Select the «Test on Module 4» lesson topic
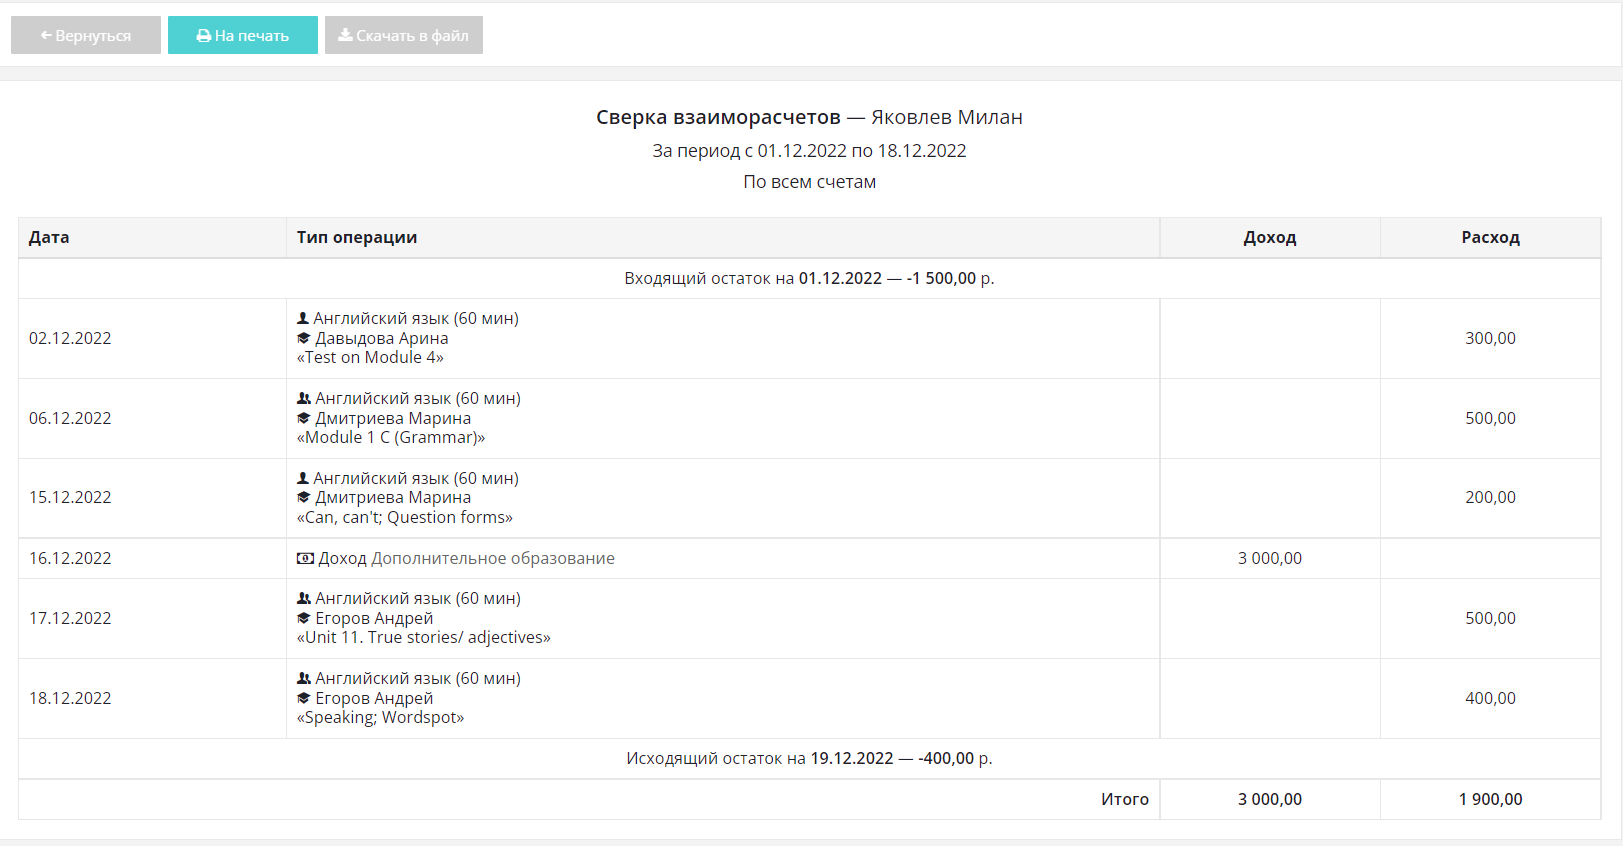 coord(370,357)
